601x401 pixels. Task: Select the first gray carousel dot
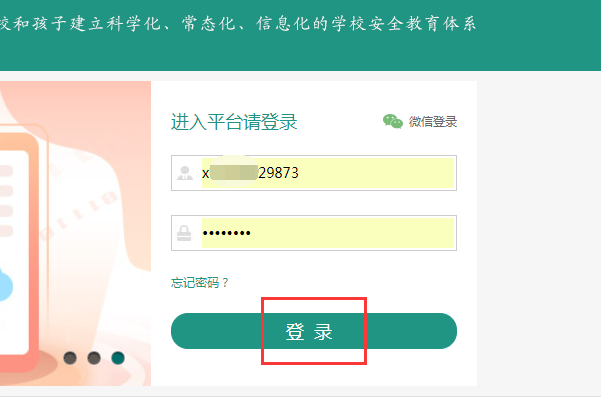tap(70, 358)
